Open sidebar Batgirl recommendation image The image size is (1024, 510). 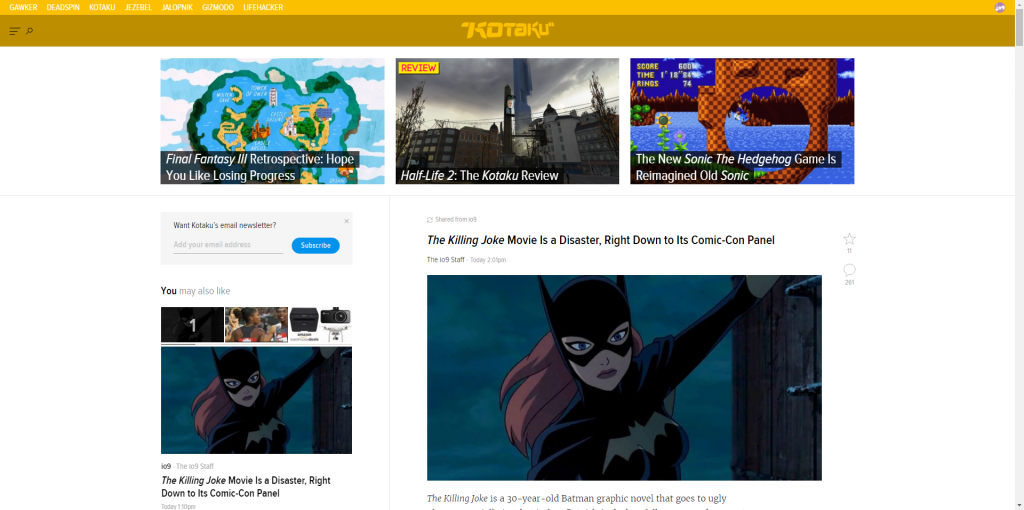(x=257, y=400)
